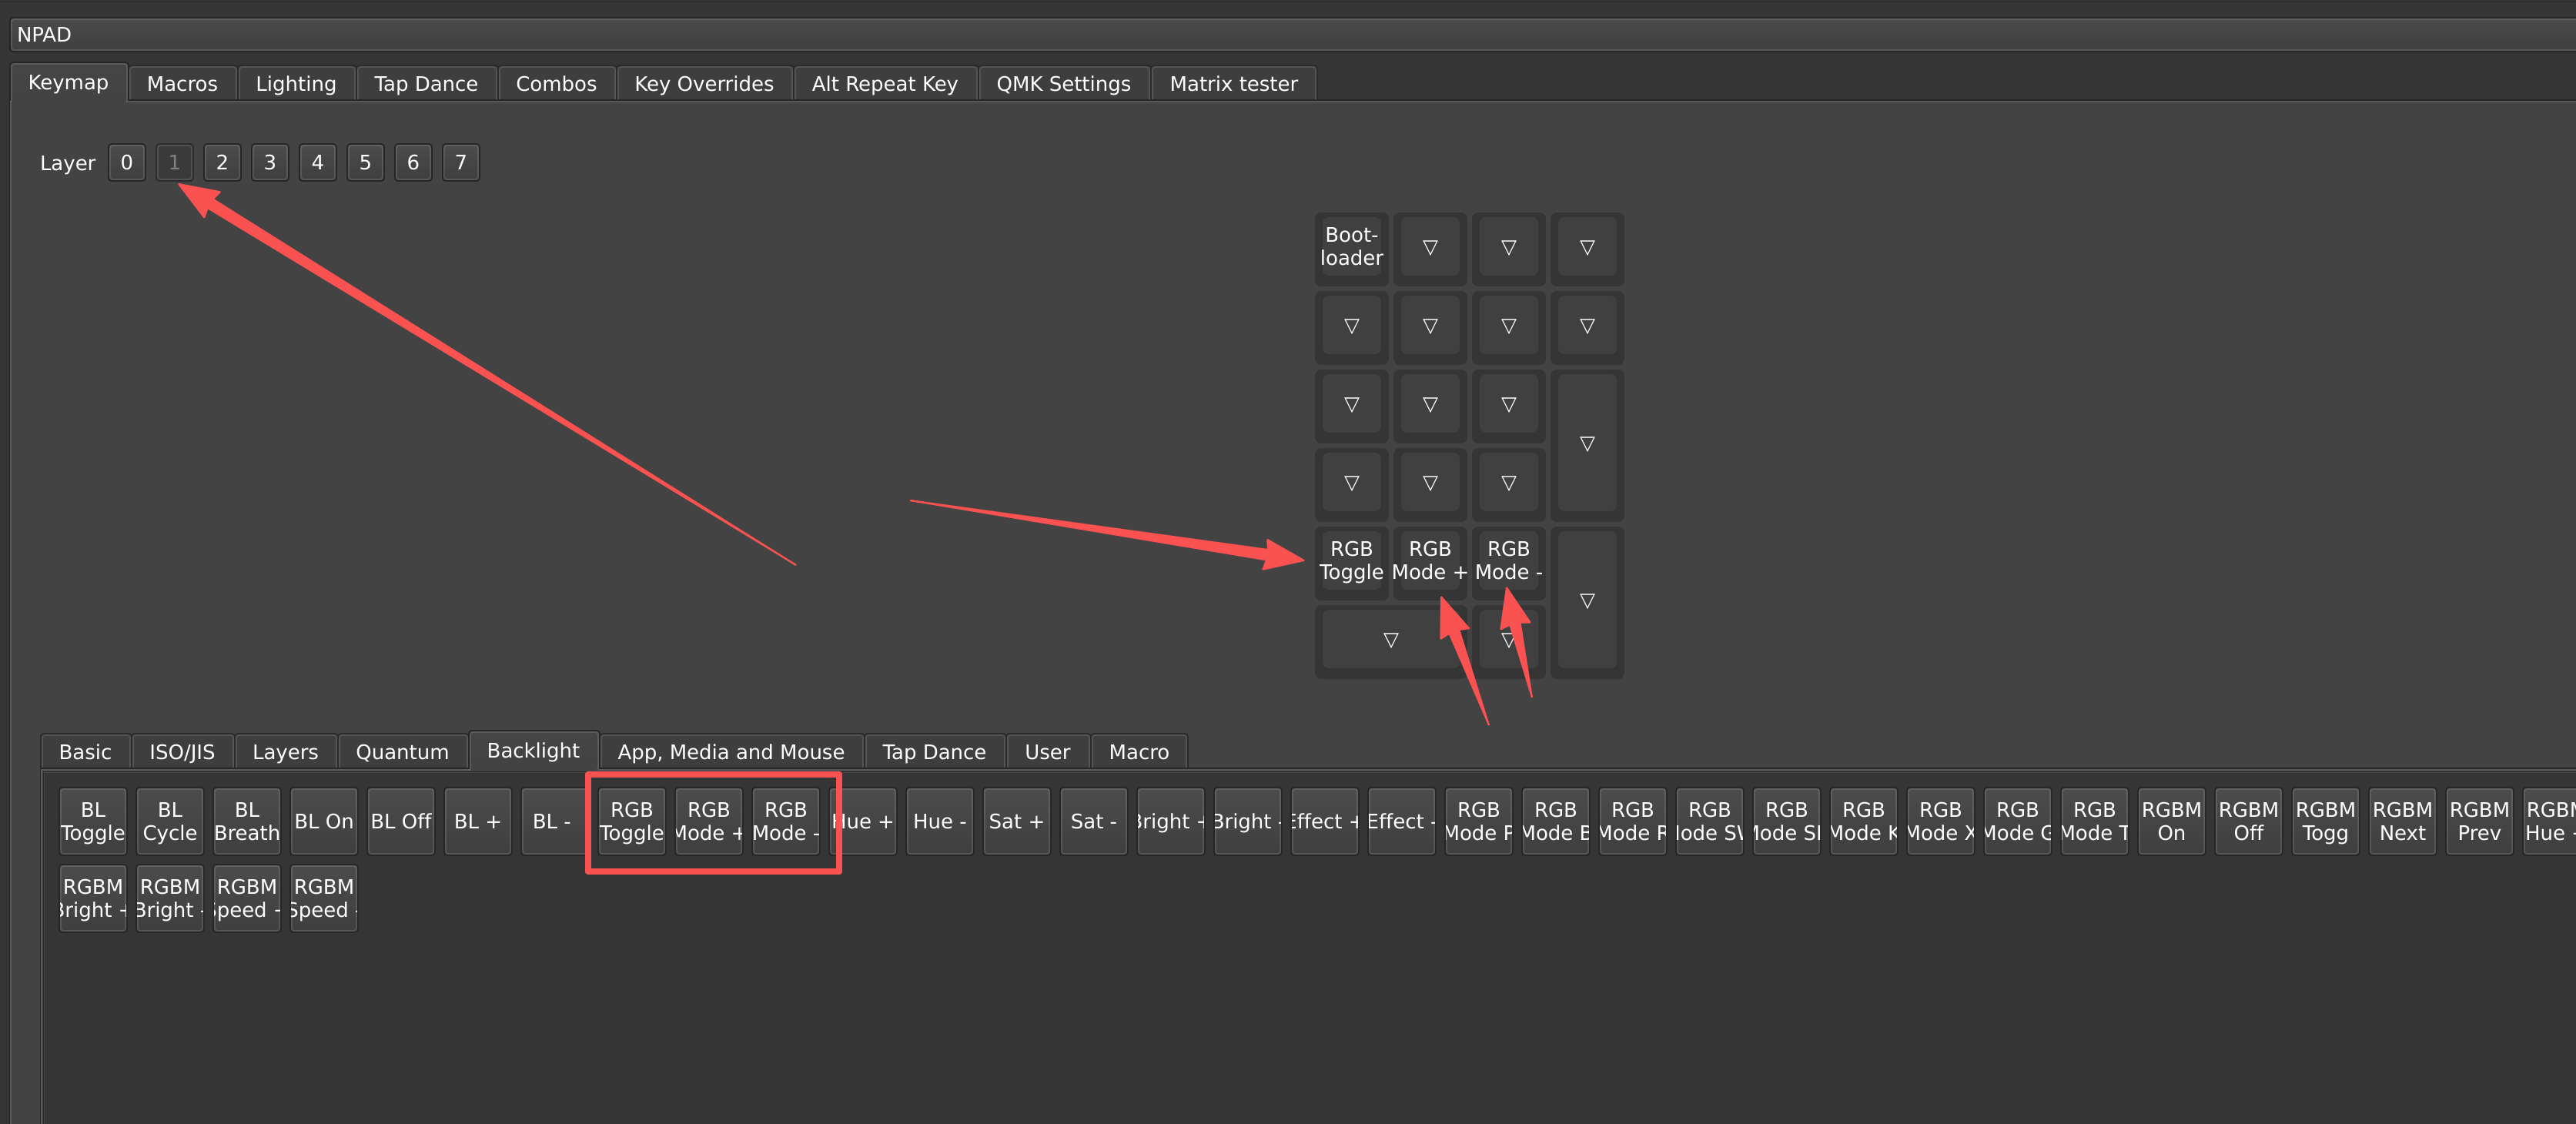Switch to layer 7
Screen dimensions: 2576x1124
460,163
